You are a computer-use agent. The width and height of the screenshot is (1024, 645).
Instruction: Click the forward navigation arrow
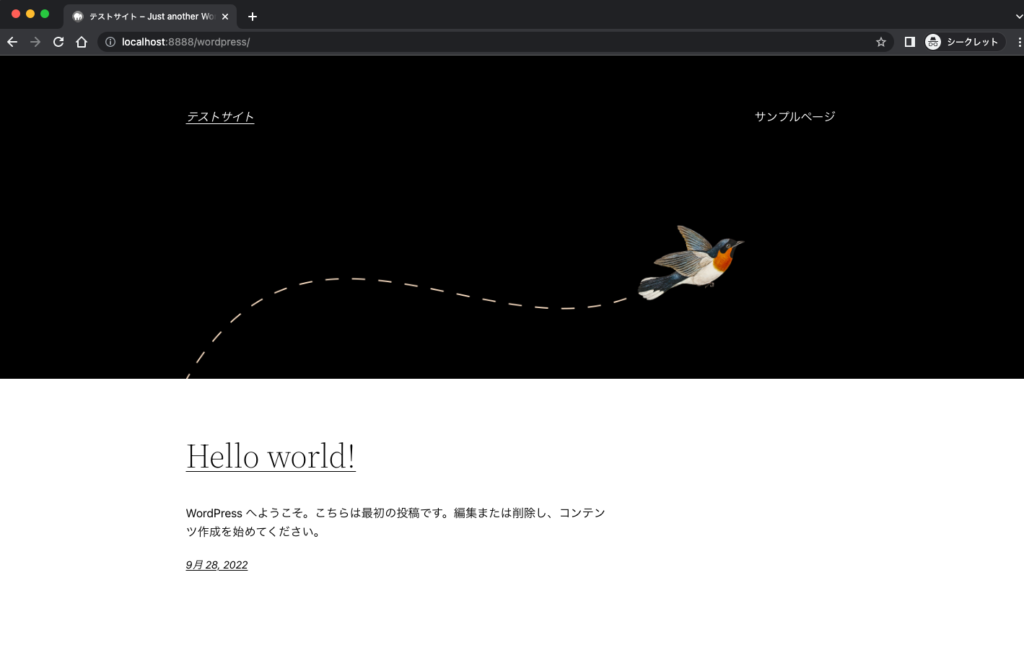pos(35,42)
